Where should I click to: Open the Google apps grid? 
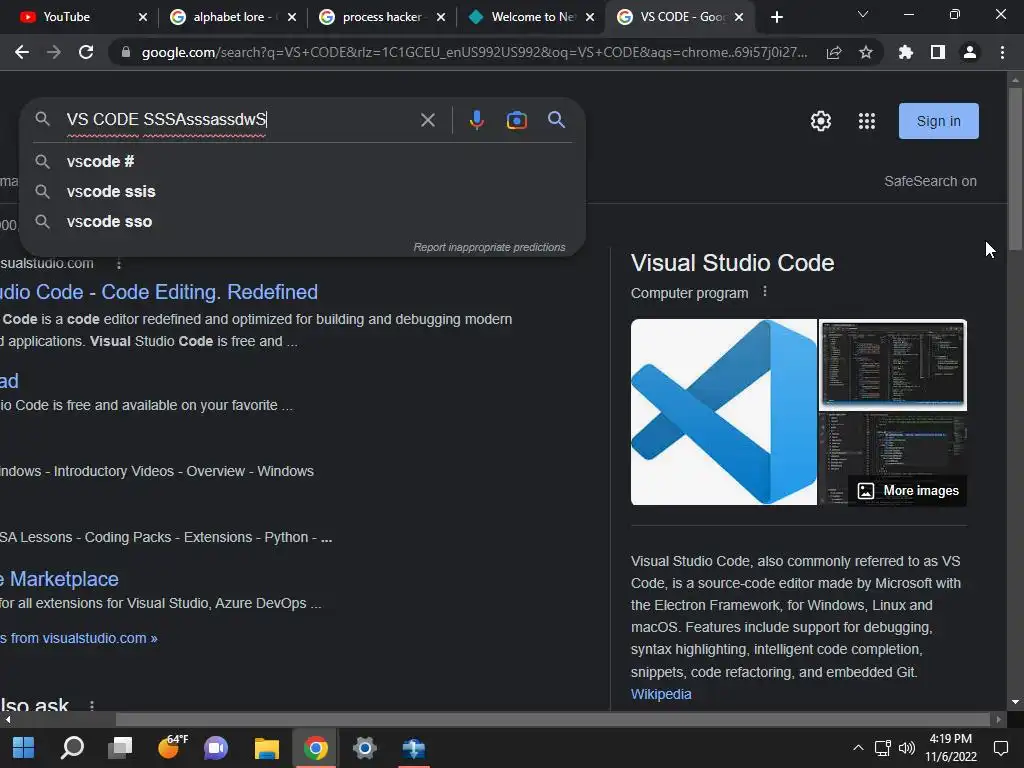[x=867, y=121]
